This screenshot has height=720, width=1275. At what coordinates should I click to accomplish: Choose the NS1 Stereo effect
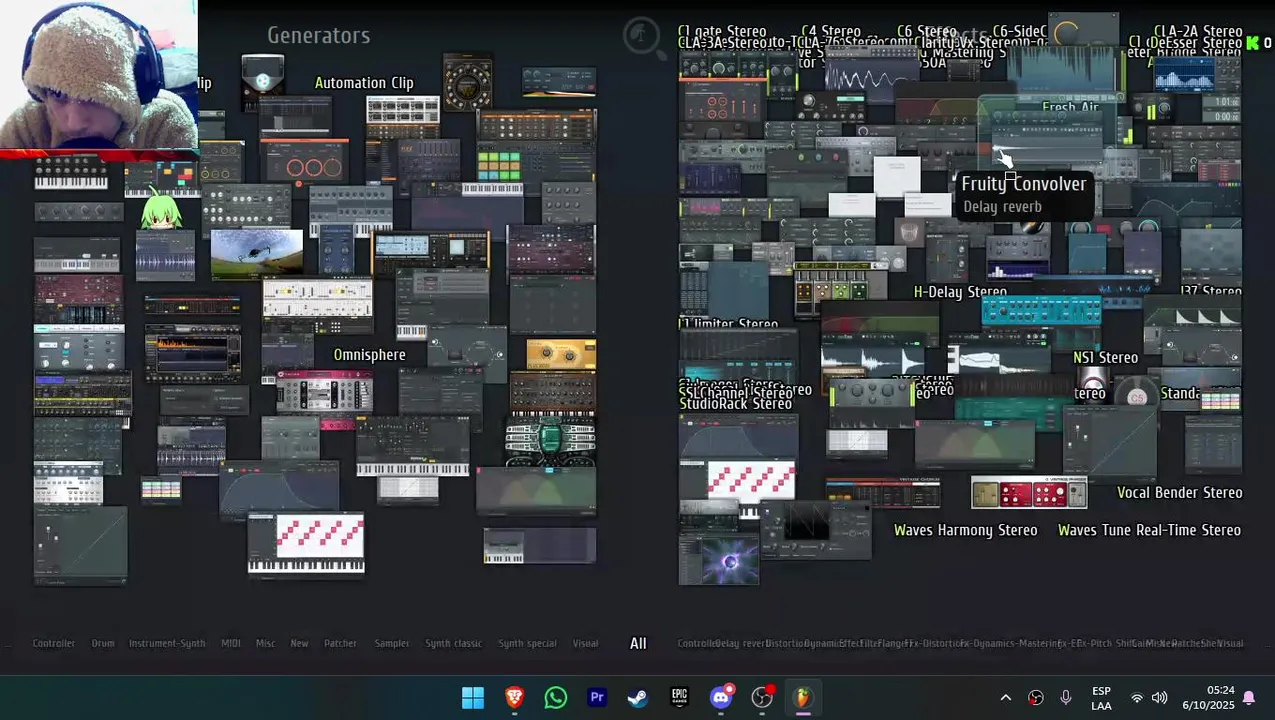click(1105, 357)
